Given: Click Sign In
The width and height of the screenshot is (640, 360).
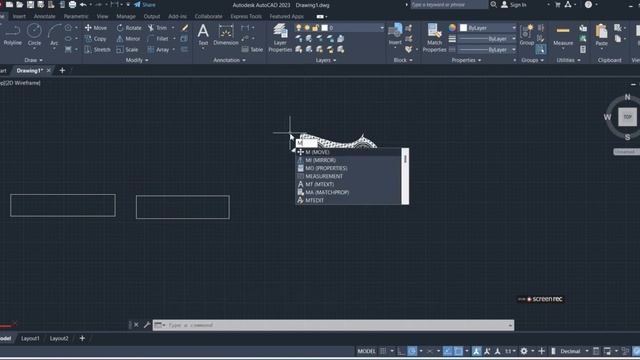Looking at the screenshot, I should [x=514, y=4].
